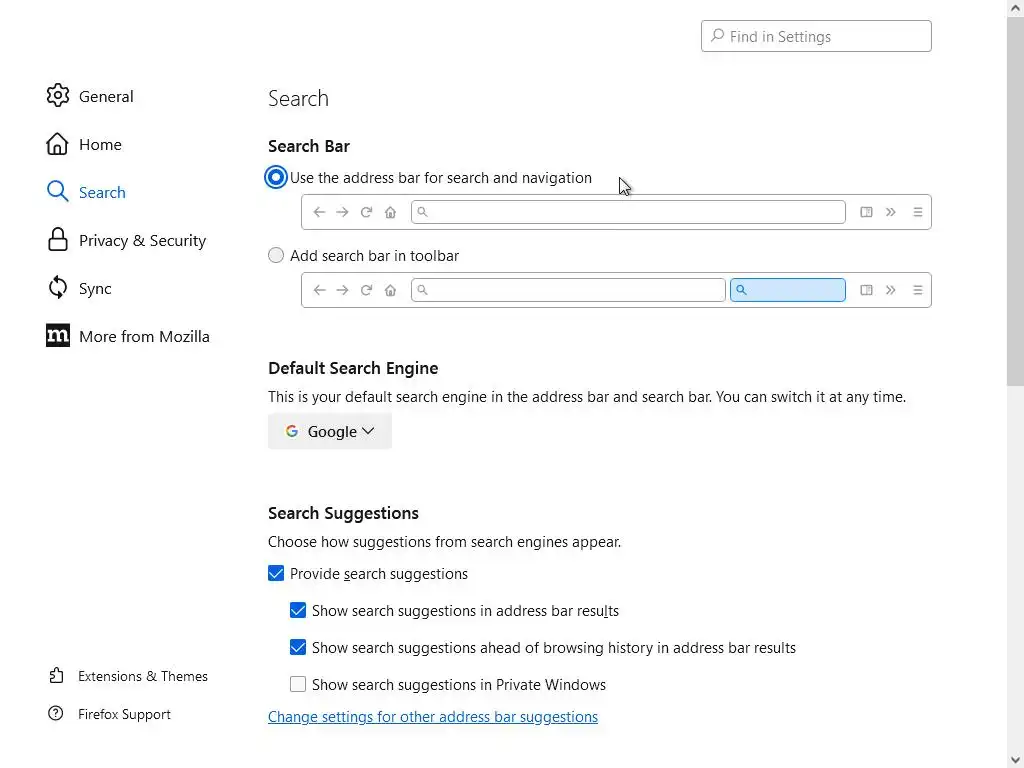Select 'Add search bar in toolbar' radio
1024x768 pixels.
point(276,255)
